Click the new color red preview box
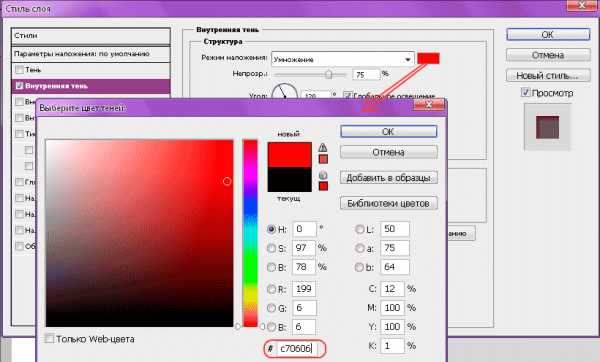600x362 pixels. point(289,155)
